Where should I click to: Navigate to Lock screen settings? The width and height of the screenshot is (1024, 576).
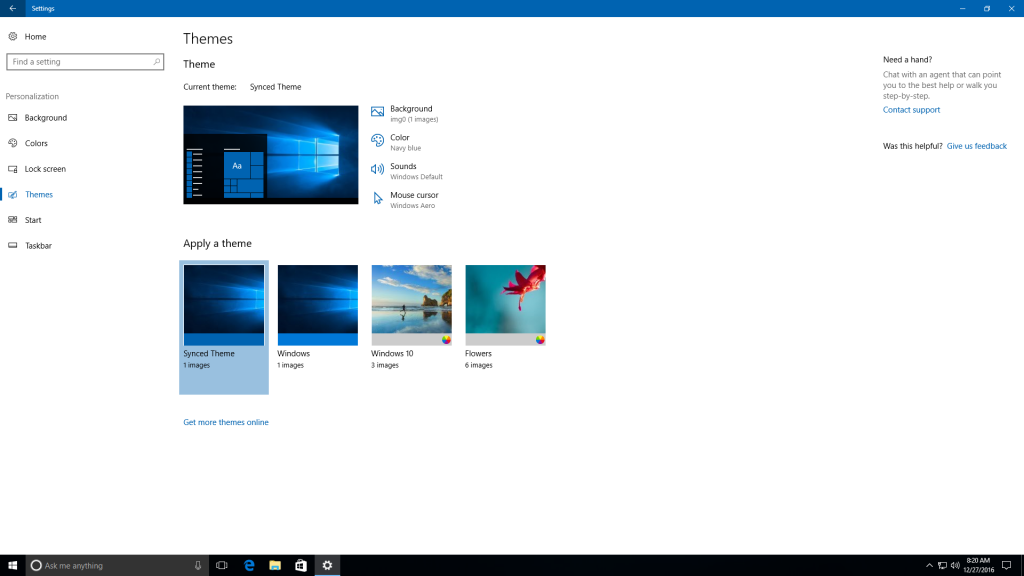[x=45, y=169]
